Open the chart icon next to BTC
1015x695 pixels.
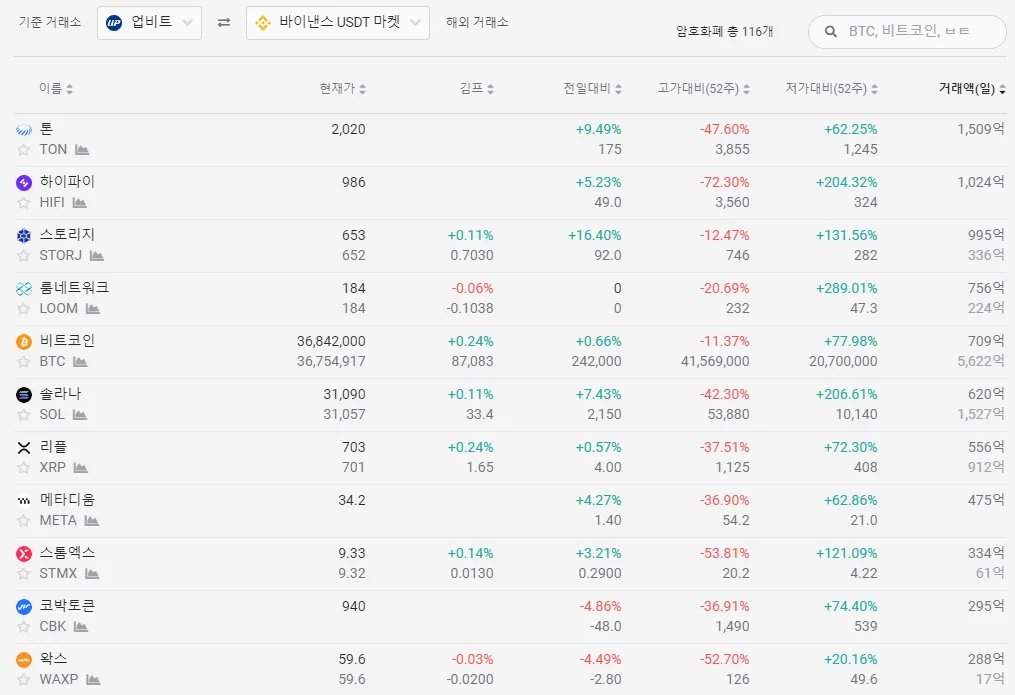point(80,362)
